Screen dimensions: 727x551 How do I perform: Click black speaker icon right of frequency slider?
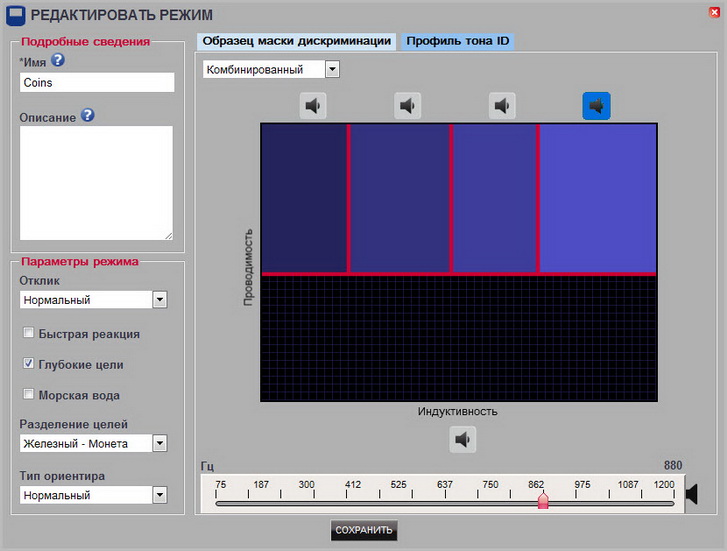692,493
